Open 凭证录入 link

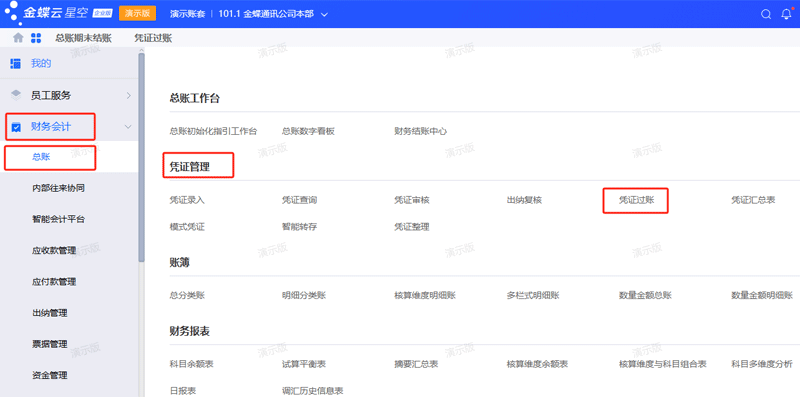click(x=187, y=200)
